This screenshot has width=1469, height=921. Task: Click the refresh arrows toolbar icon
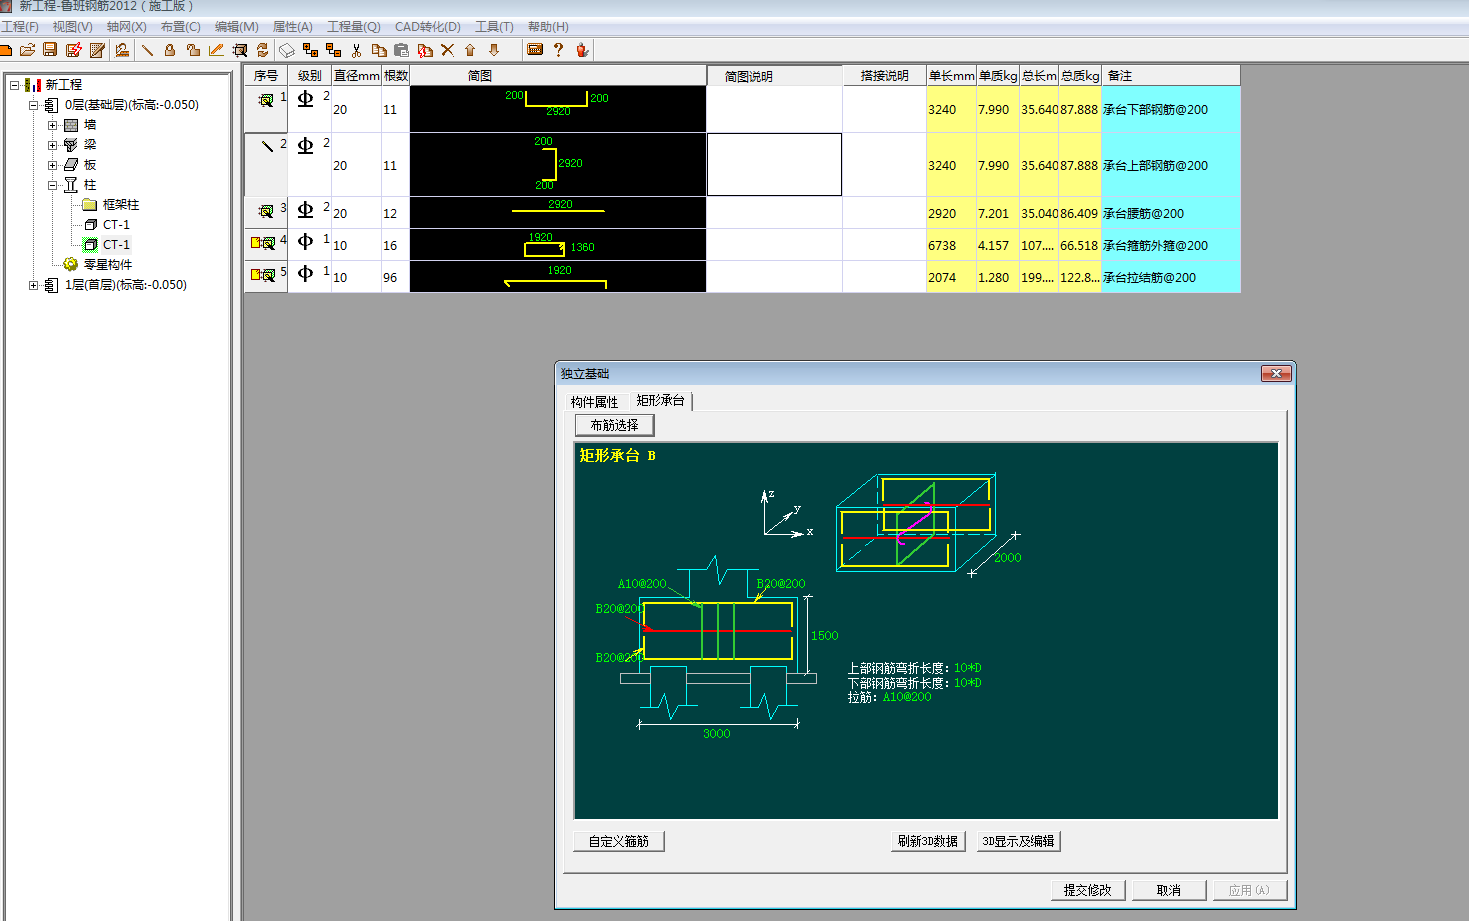[263, 50]
